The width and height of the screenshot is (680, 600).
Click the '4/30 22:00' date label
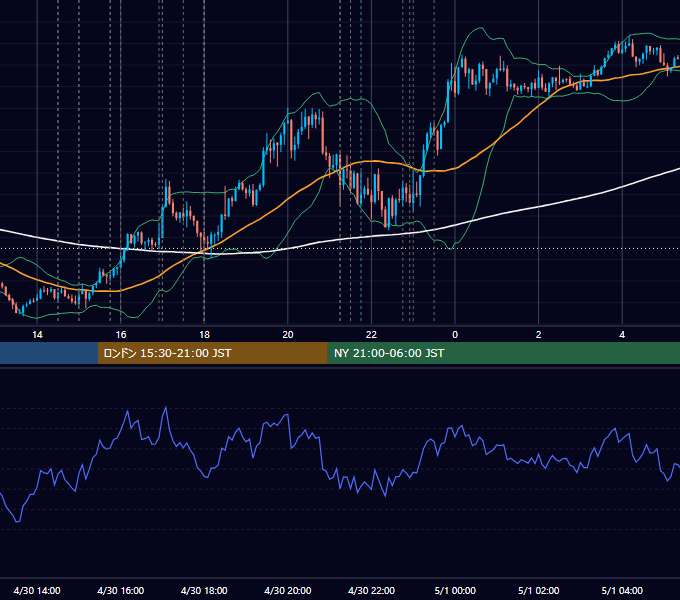(371, 590)
